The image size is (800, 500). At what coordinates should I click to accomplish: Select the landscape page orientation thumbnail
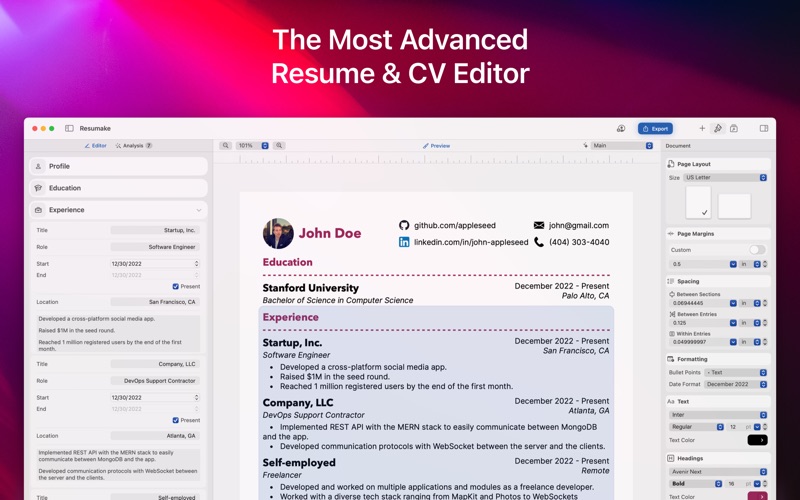[734, 206]
